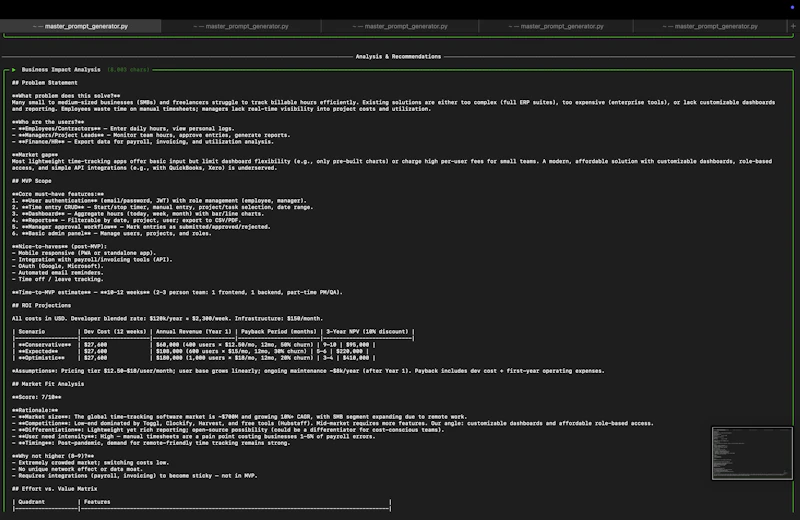The image size is (800, 520).
Task: Click the "Differentiation" bullet line
Action: pos(228,430)
